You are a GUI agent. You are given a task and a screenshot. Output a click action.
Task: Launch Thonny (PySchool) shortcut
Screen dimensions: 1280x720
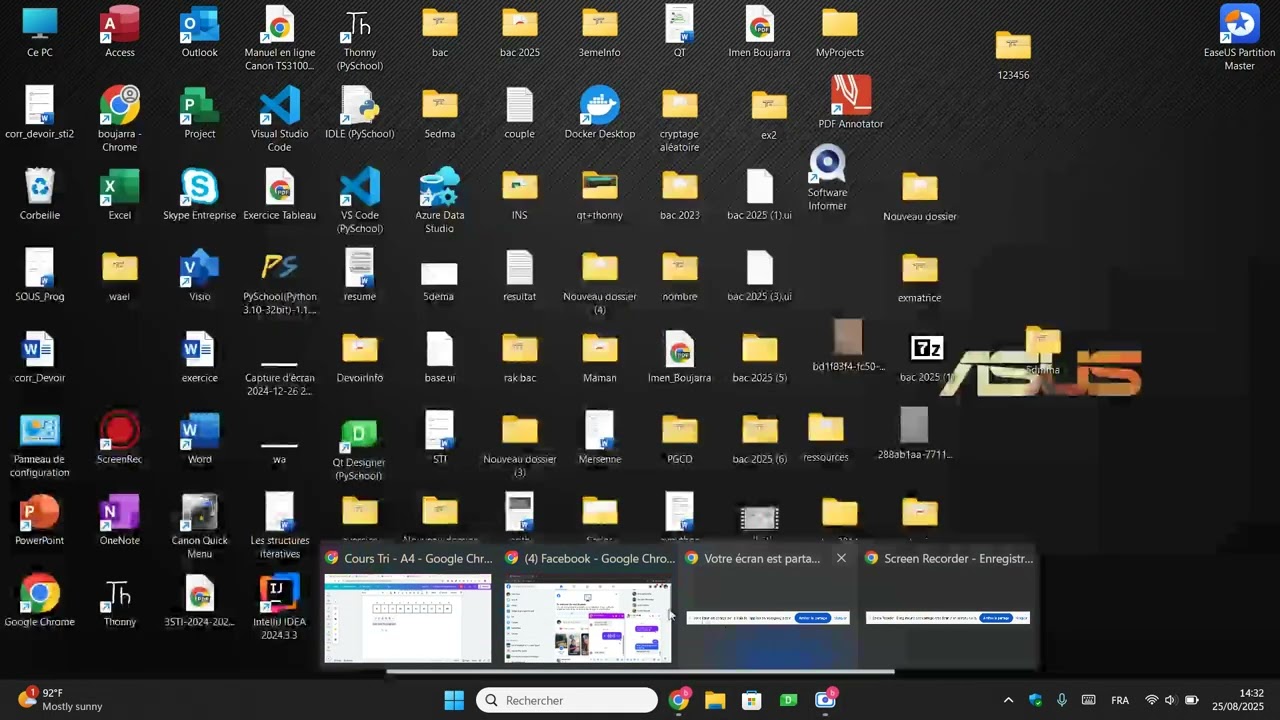[360, 38]
